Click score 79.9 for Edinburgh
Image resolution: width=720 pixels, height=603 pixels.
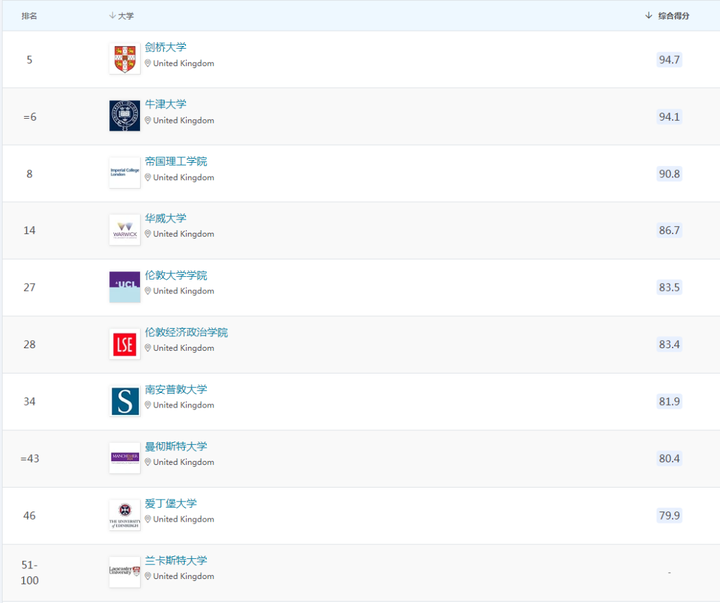click(669, 515)
